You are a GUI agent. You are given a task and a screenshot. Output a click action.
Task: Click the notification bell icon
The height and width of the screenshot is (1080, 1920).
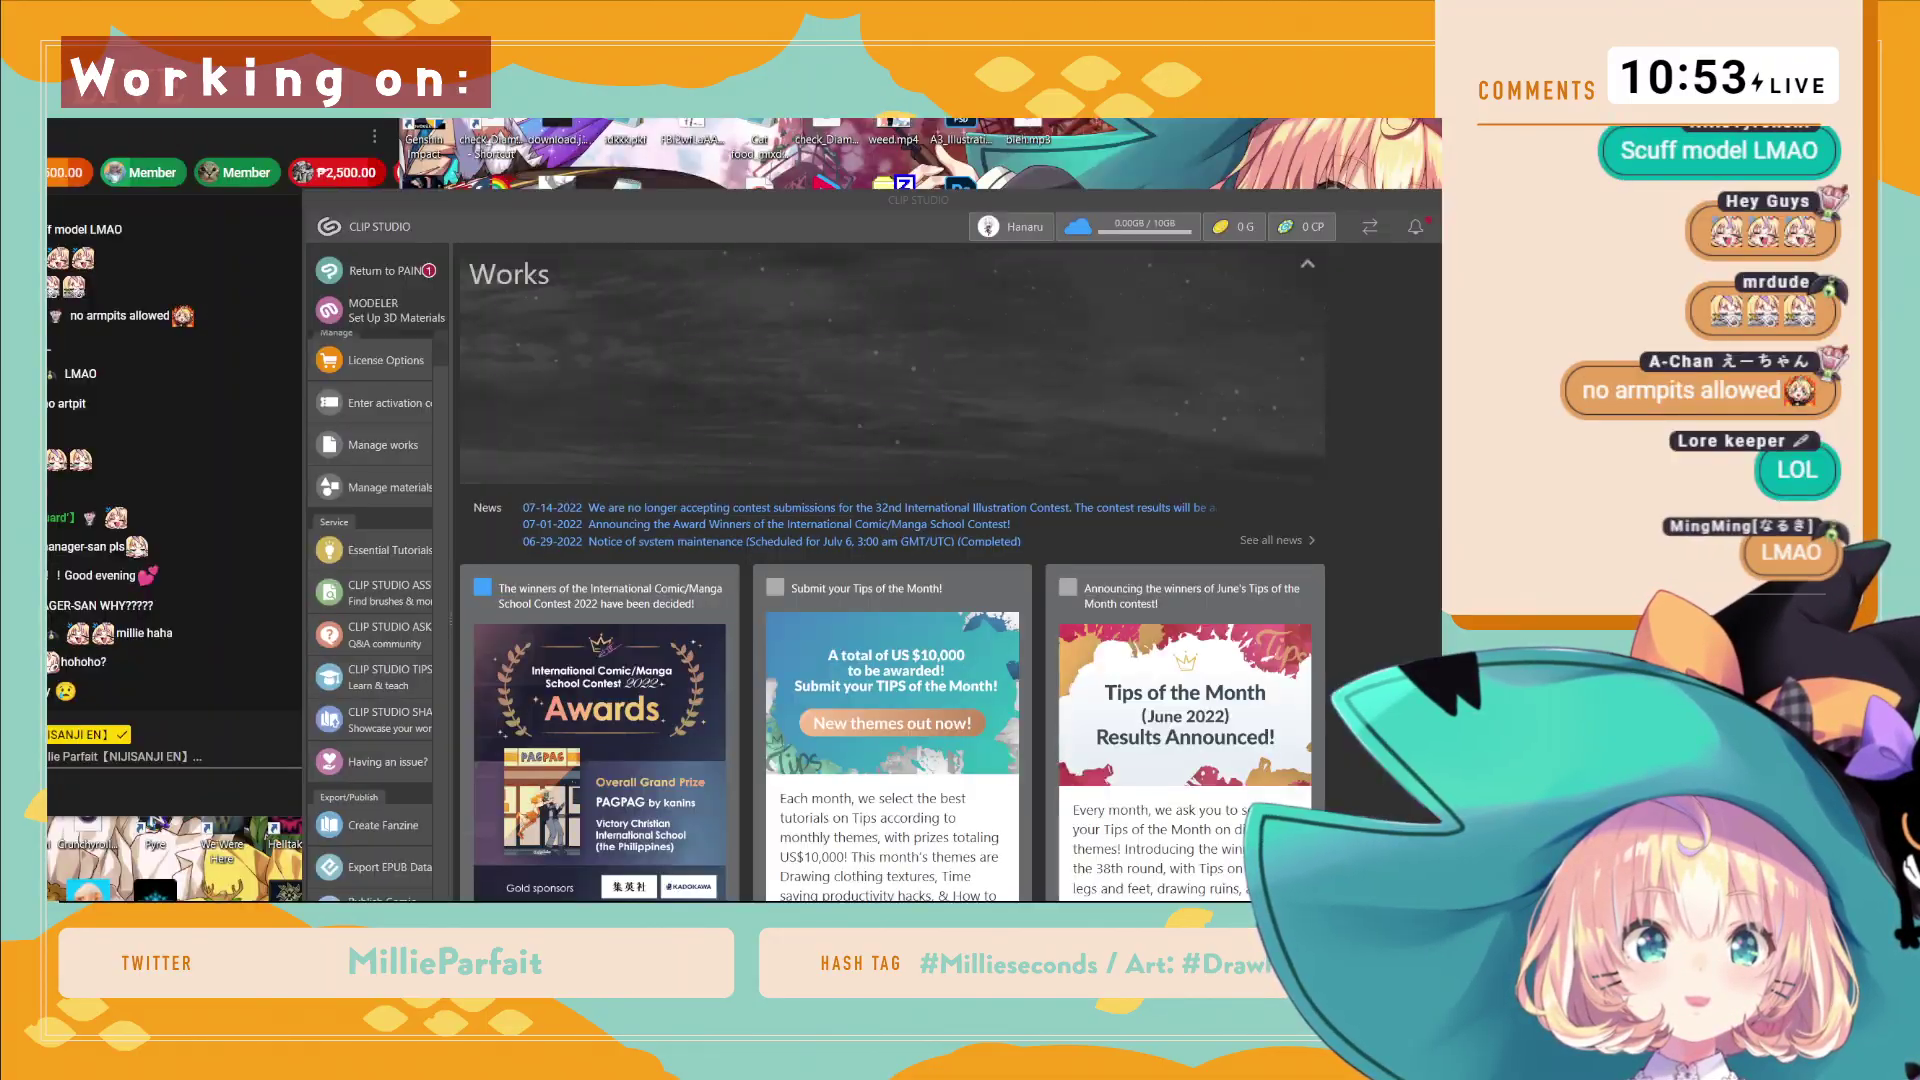1415,227
